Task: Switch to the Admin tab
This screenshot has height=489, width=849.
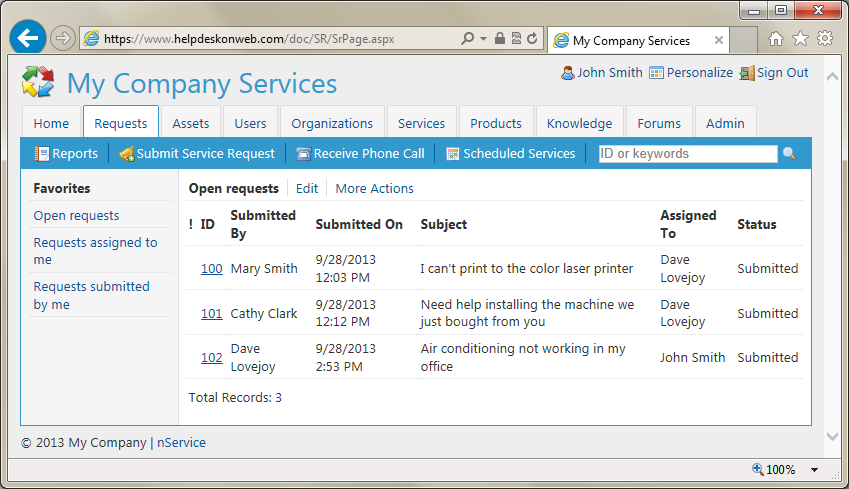Action: pyautogui.click(x=725, y=123)
